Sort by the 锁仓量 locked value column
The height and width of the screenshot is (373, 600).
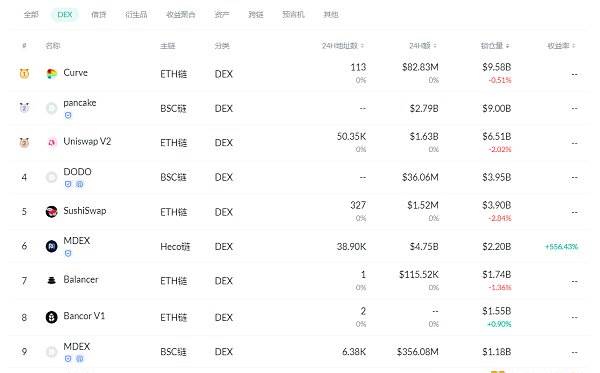pyautogui.click(x=495, y=46)
